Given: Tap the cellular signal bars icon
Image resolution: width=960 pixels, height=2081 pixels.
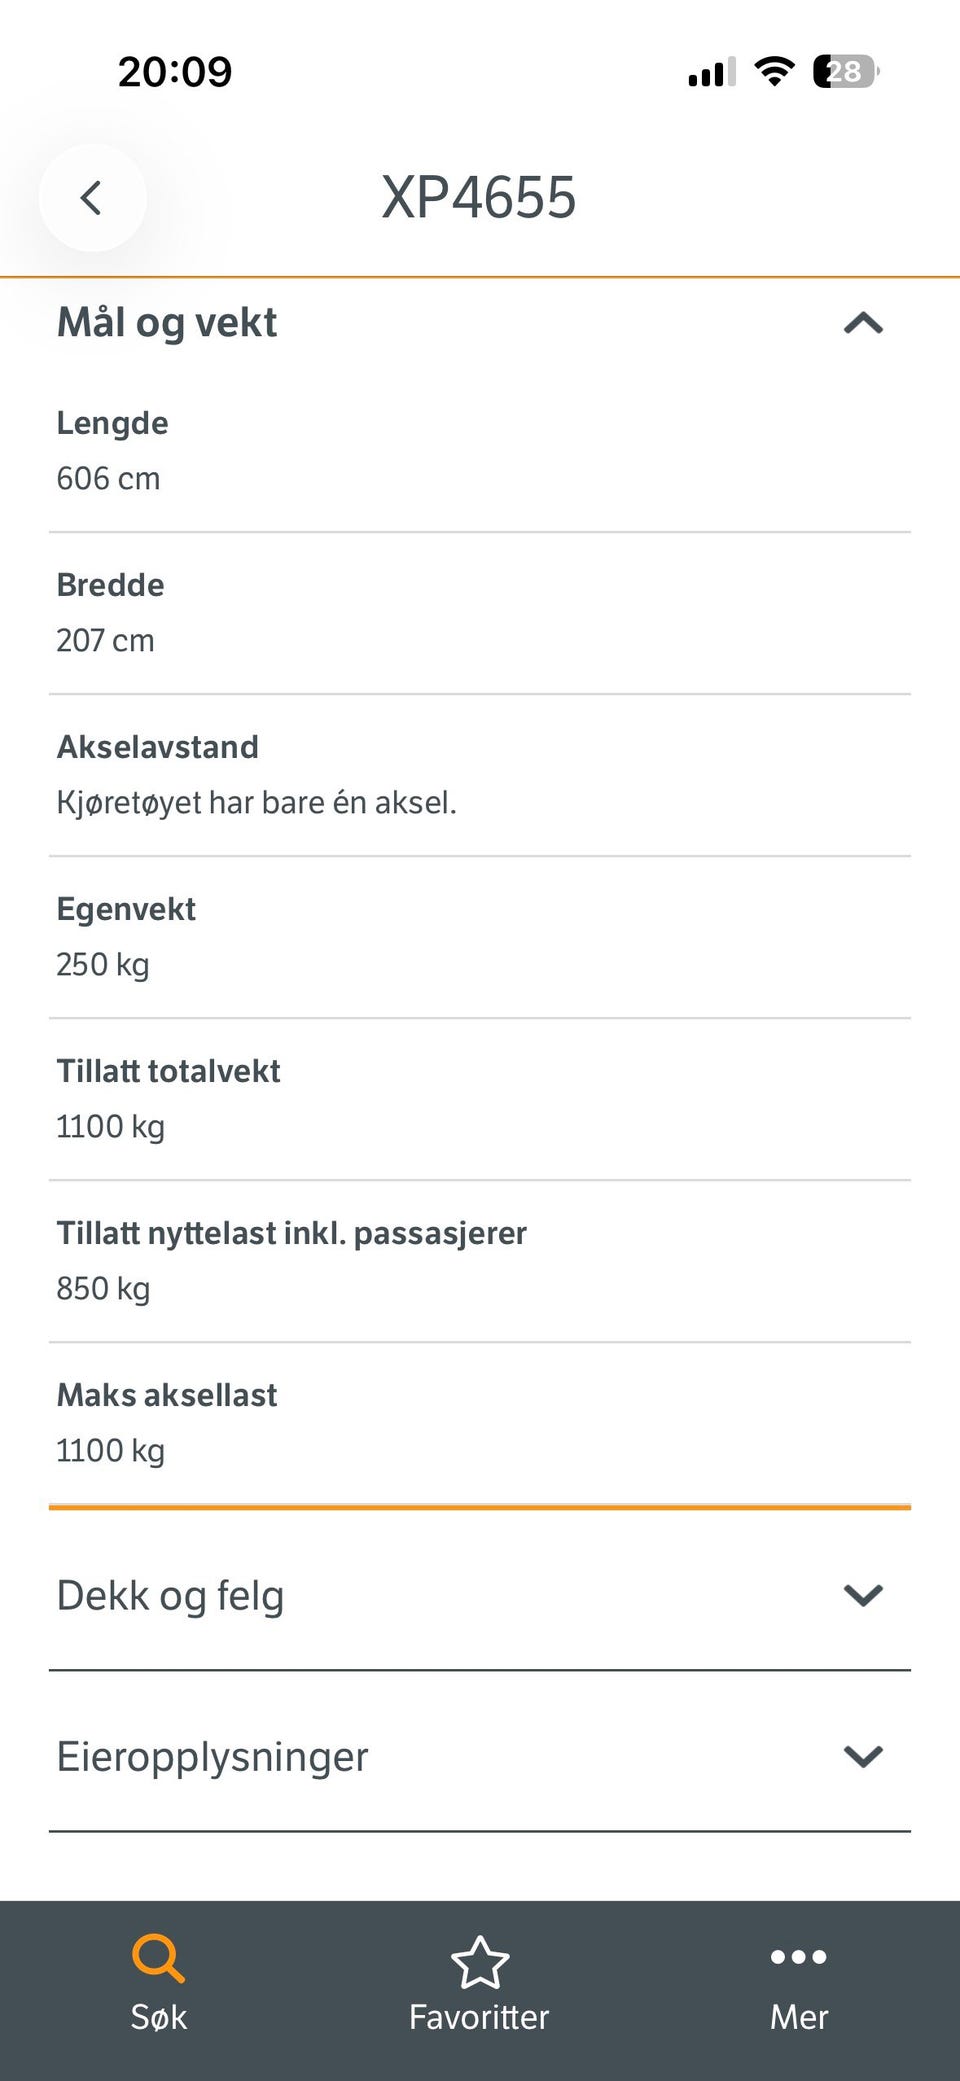Looking at the screenshot, I should [x=712, y=72].
